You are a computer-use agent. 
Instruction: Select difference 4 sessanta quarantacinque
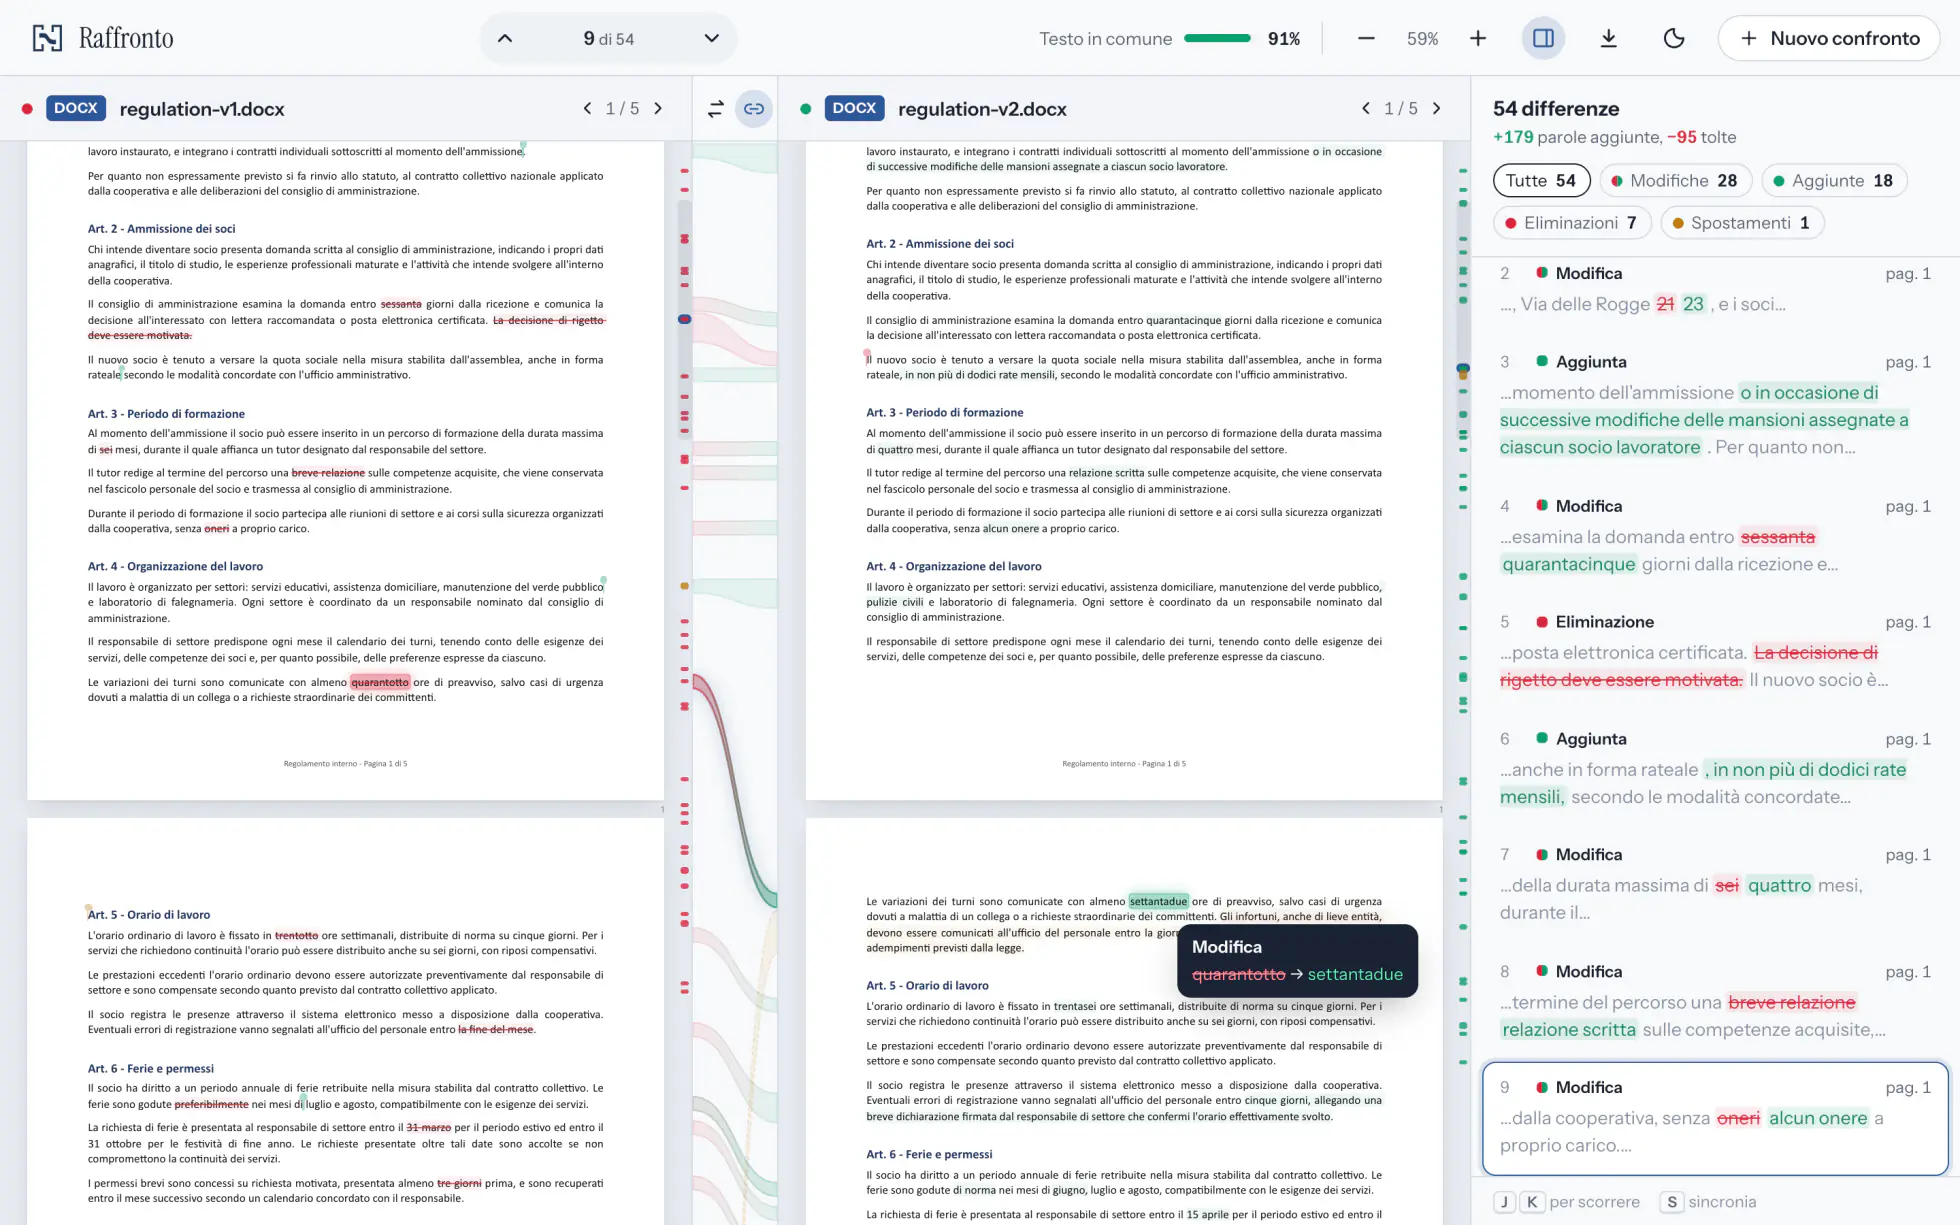[x=1715, y=536]
